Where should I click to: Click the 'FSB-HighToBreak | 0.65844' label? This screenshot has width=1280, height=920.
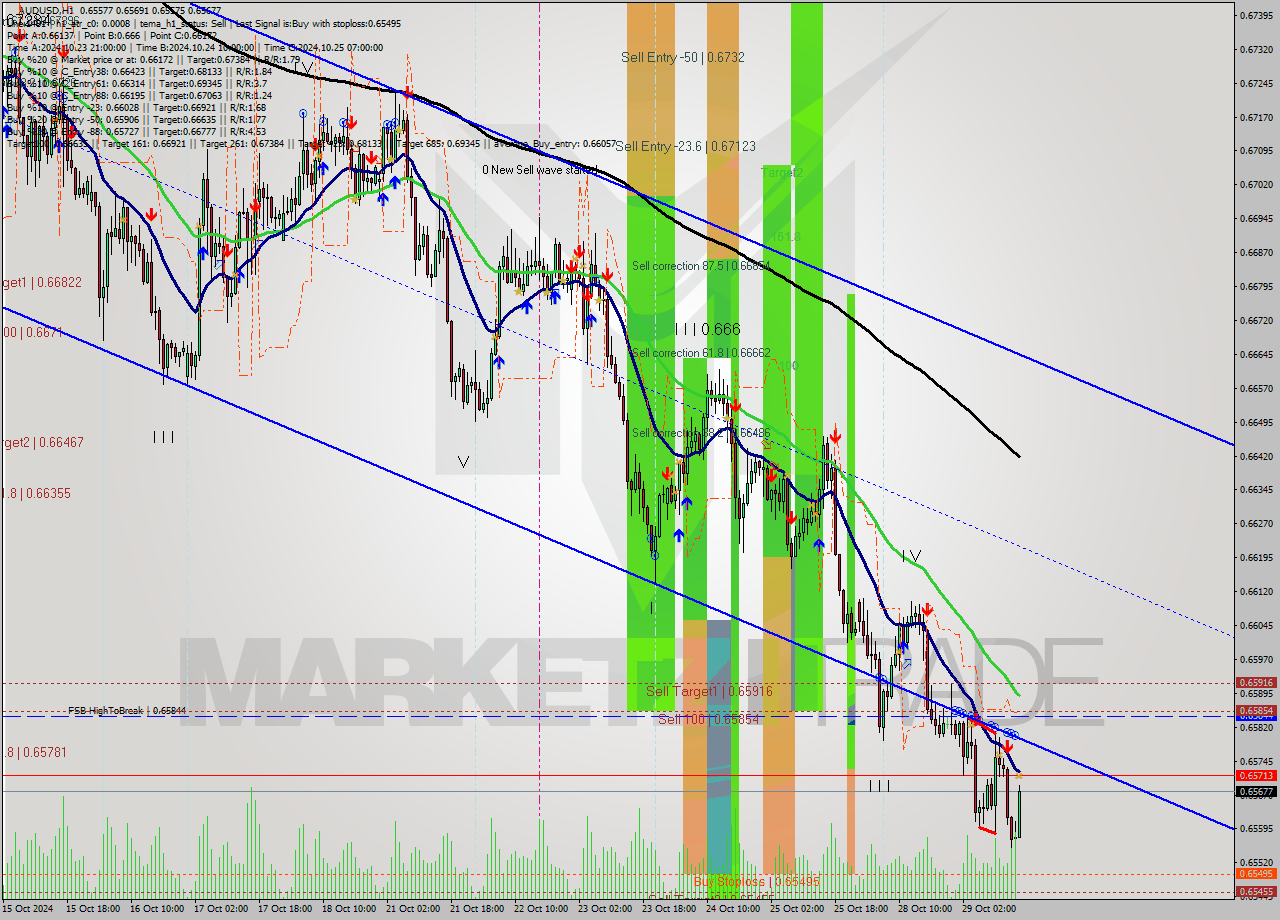(127, 711)
